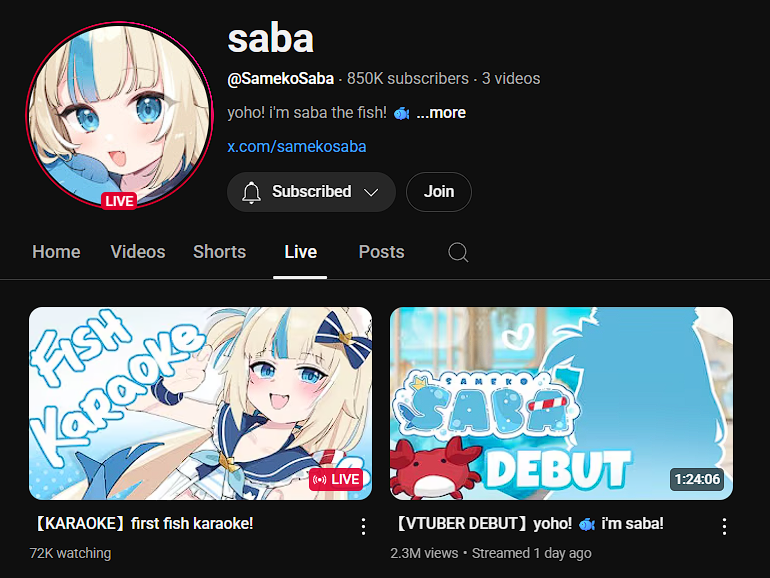Open the channel search magnifier icon
Viewport: 770px width, 578px height.
458,252
